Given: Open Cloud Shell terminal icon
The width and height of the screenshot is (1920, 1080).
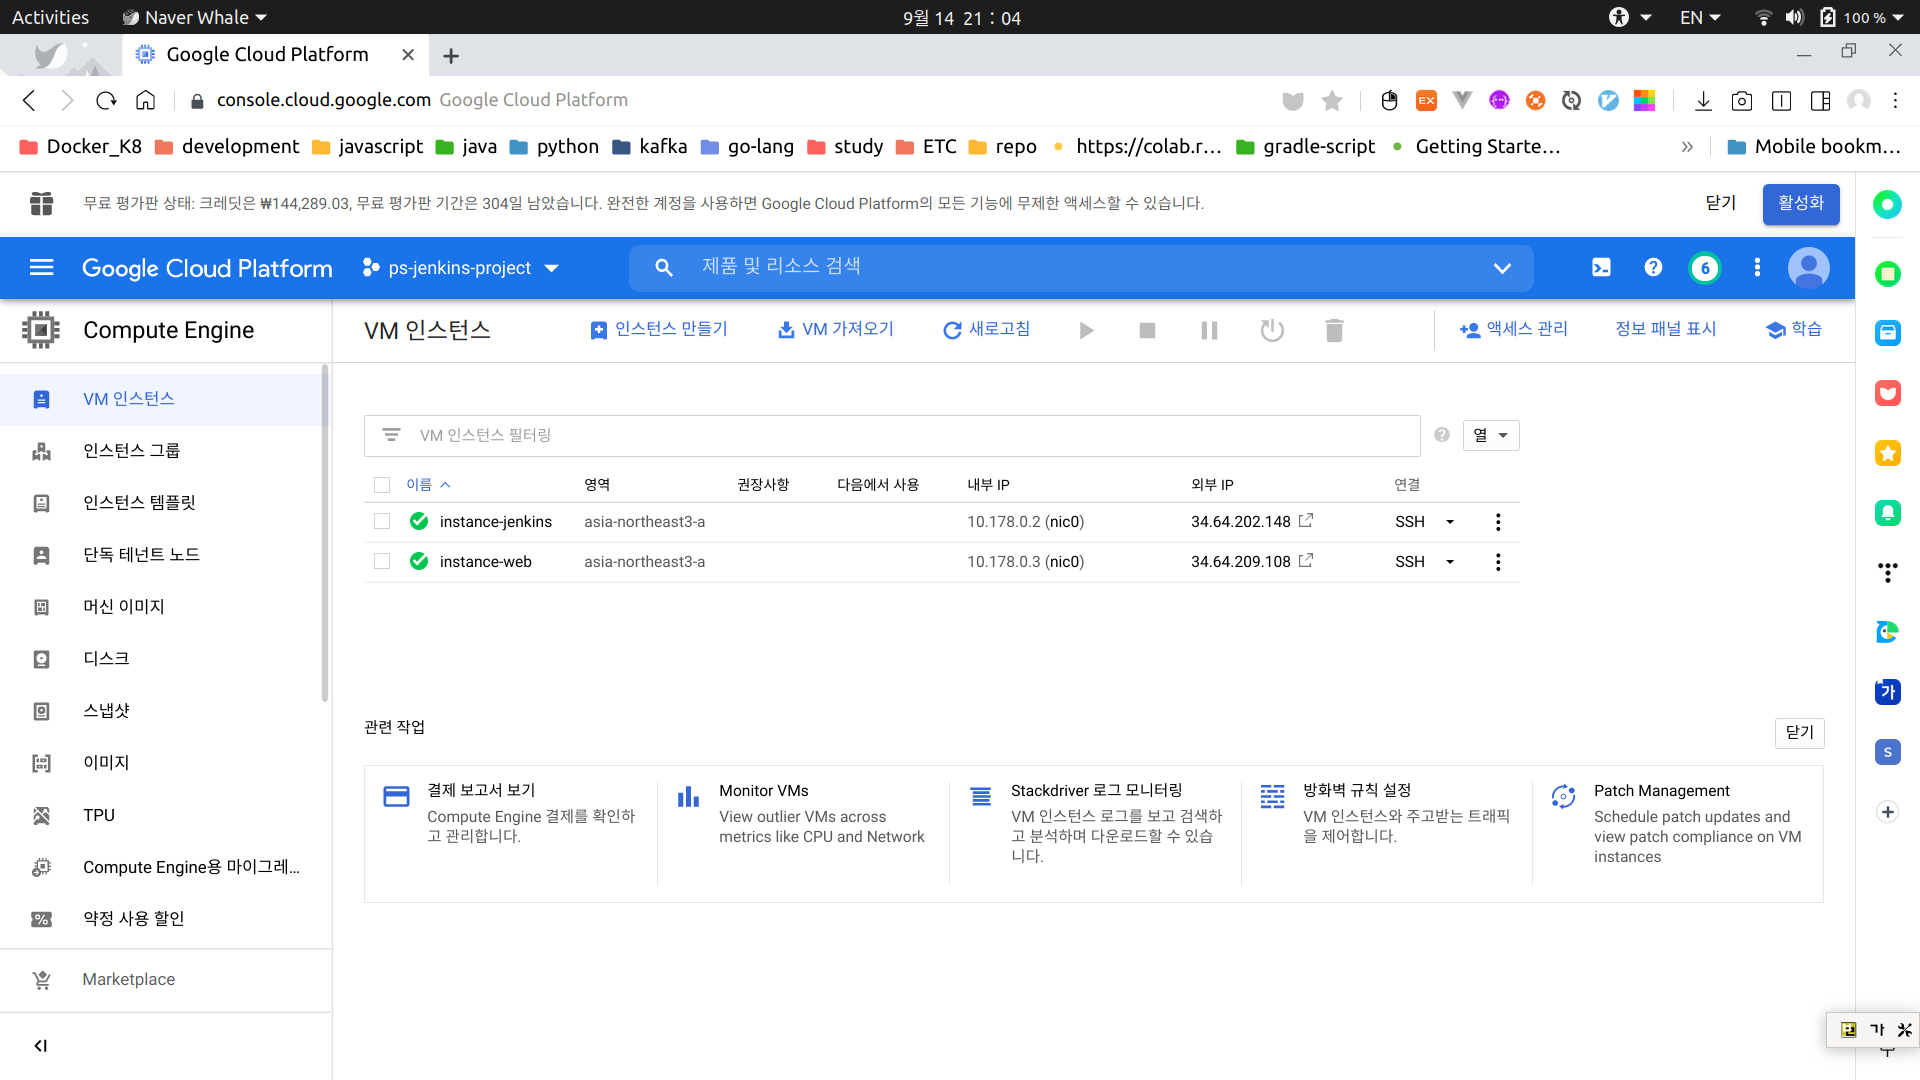Looking at the screenshot, I should pyautogui.click(x=1601, y=268).
